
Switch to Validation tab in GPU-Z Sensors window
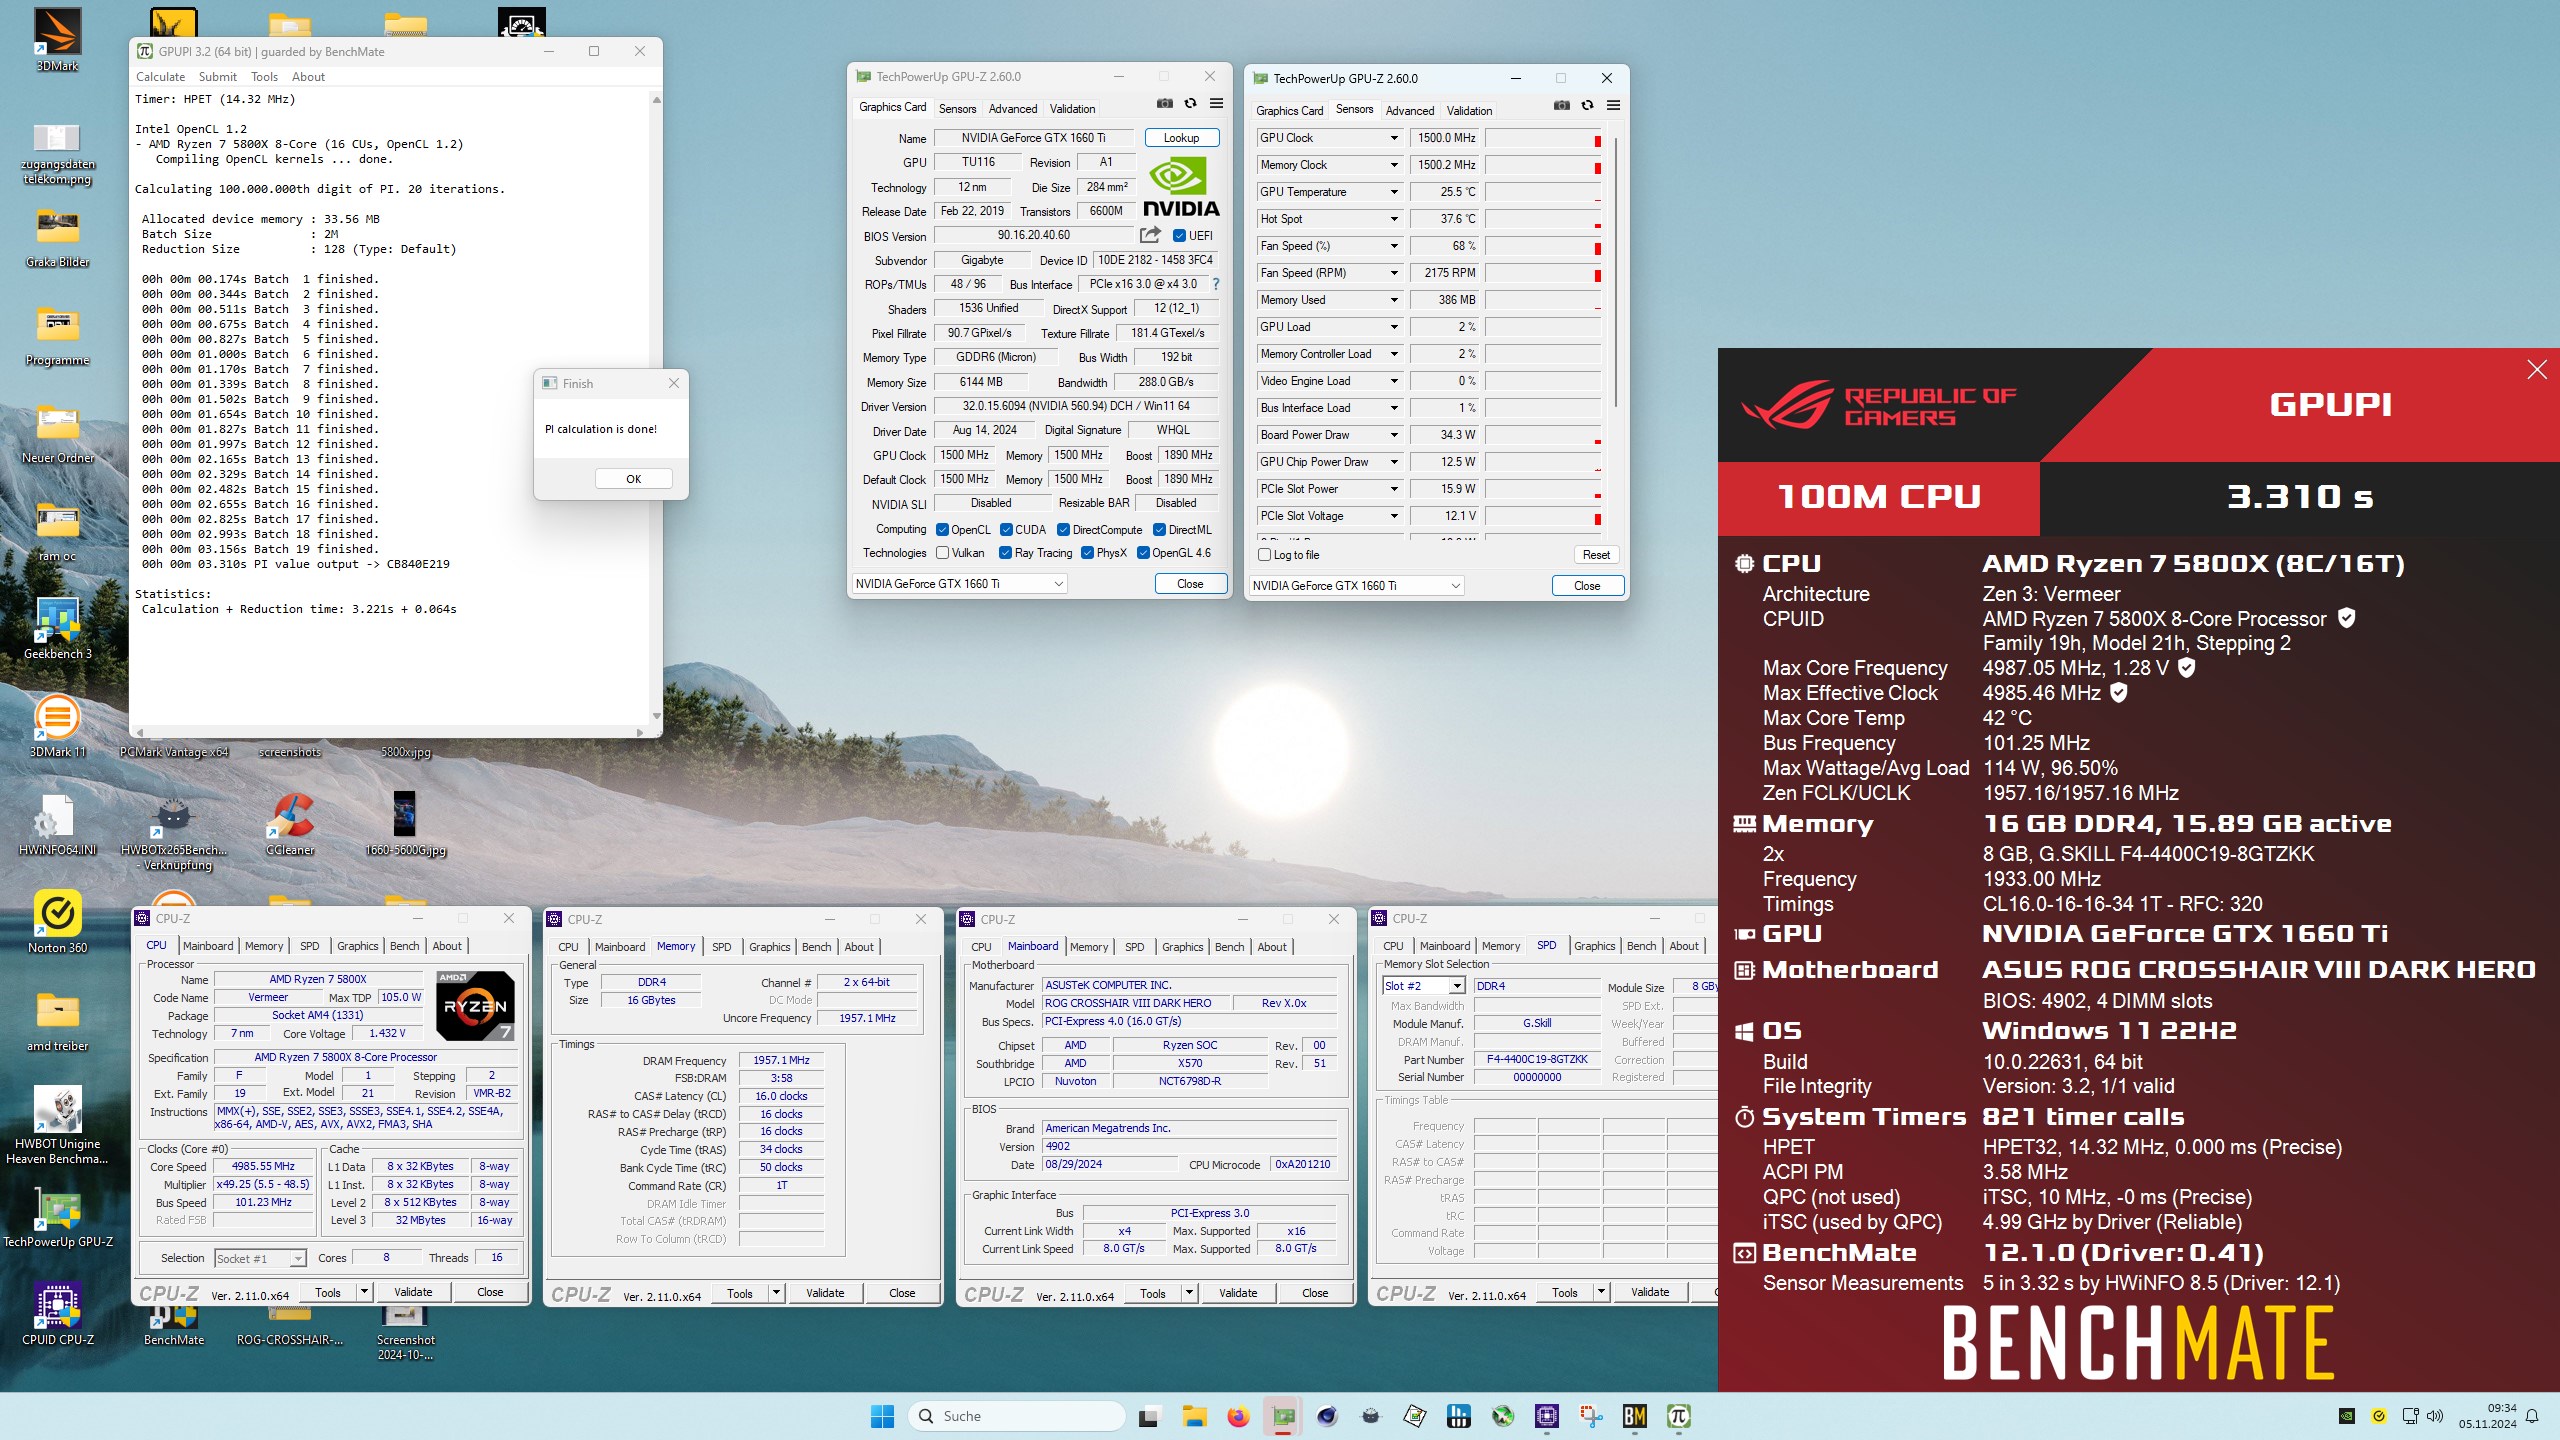click(x=1469, y=111)
